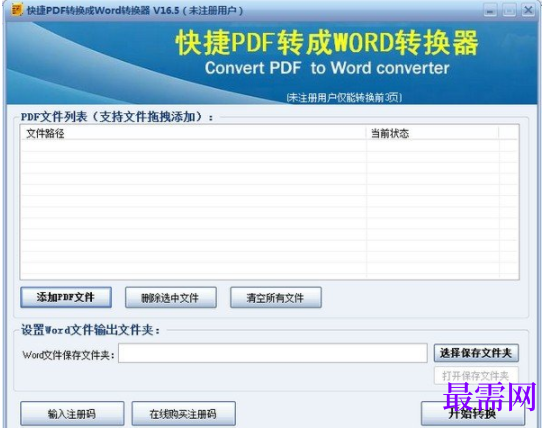Click the PDF文件列表 group label
The height and width of the screenshot is (428, 555).
click(x=117, y=116)
